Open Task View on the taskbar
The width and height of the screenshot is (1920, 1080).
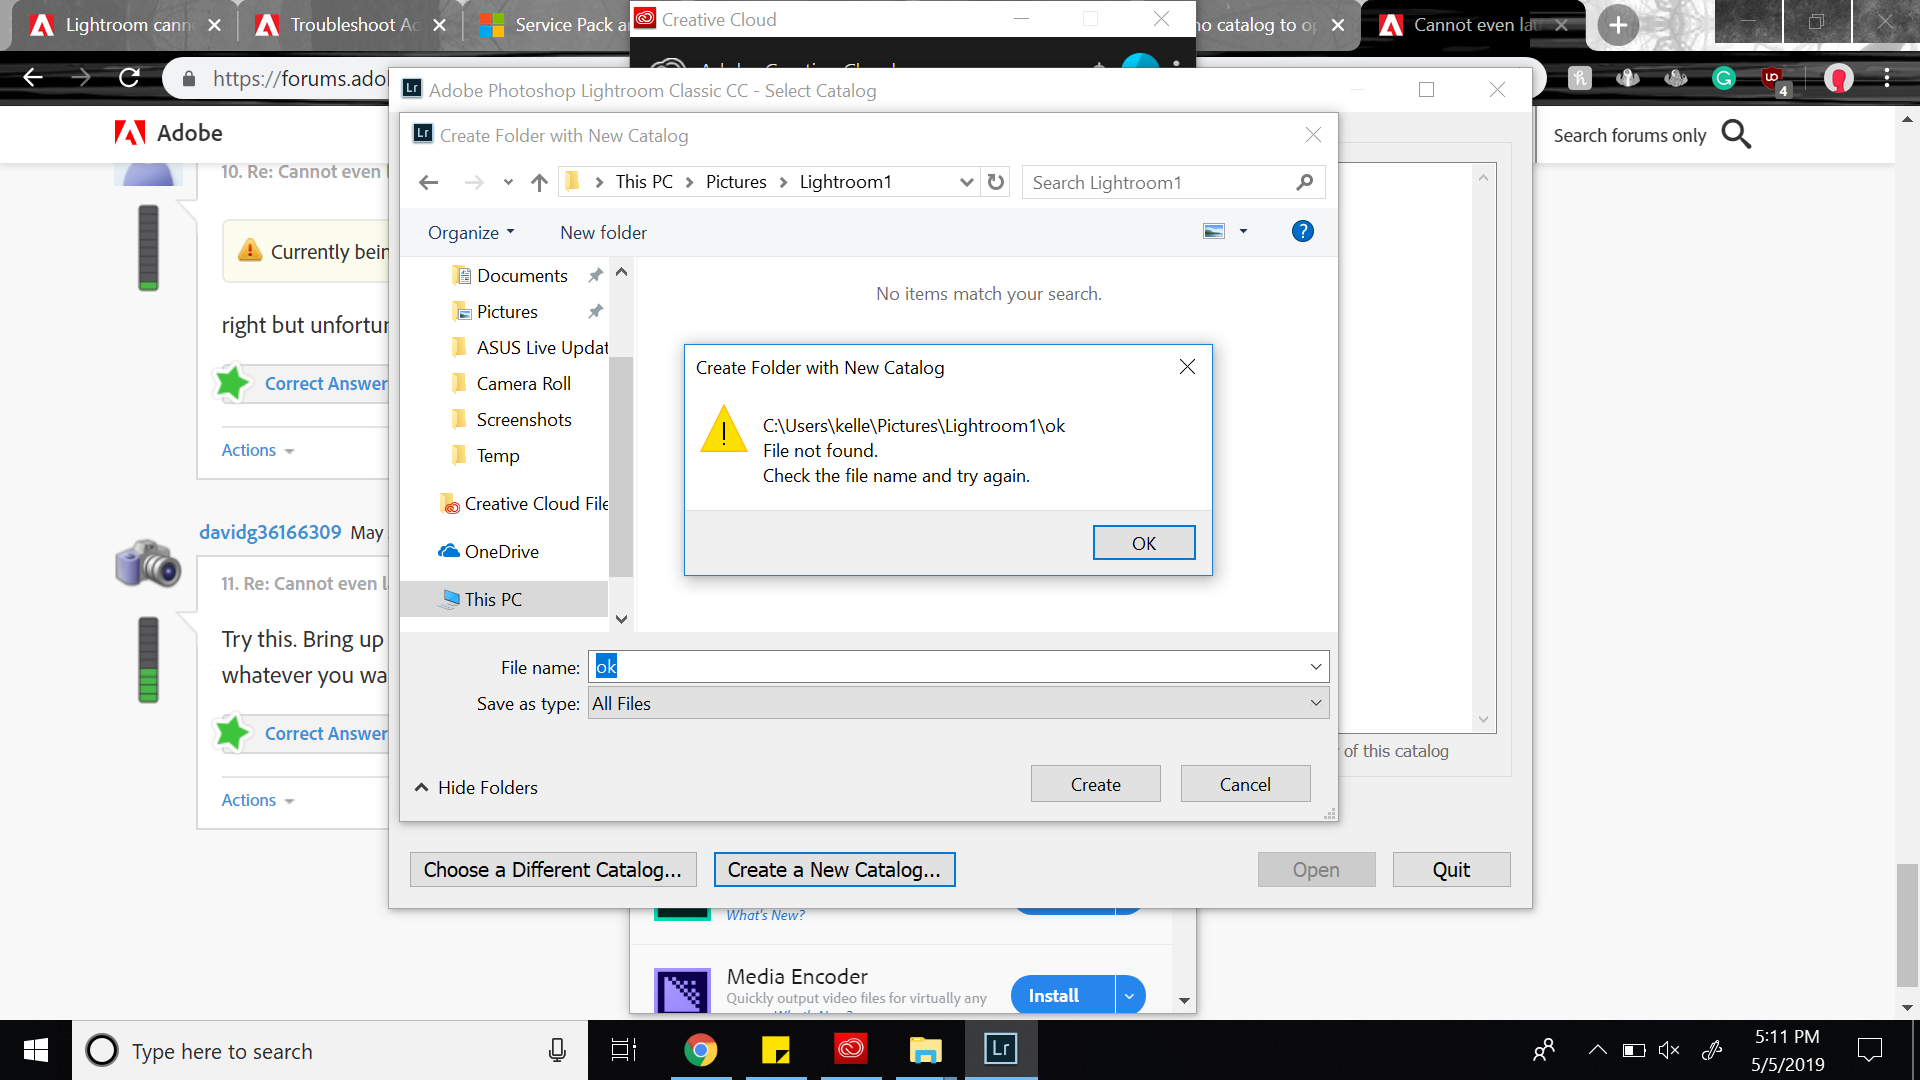623,1050
